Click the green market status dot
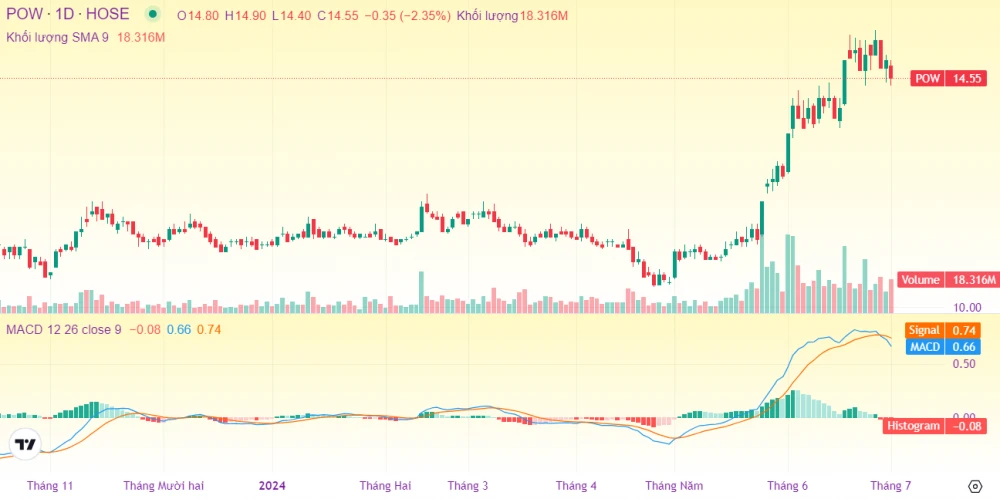1000x499 pixels. pos(152,15)
